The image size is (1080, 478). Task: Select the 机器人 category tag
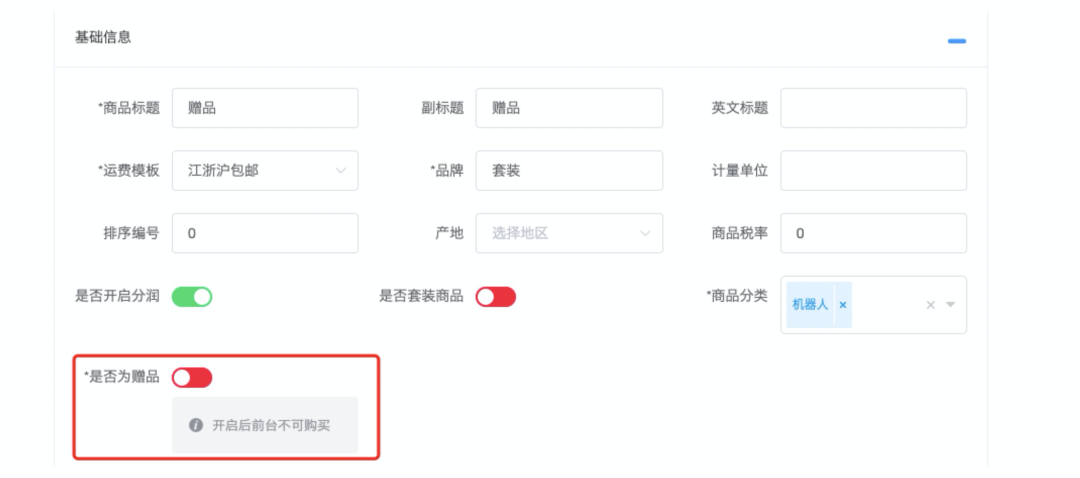(810, 305)
